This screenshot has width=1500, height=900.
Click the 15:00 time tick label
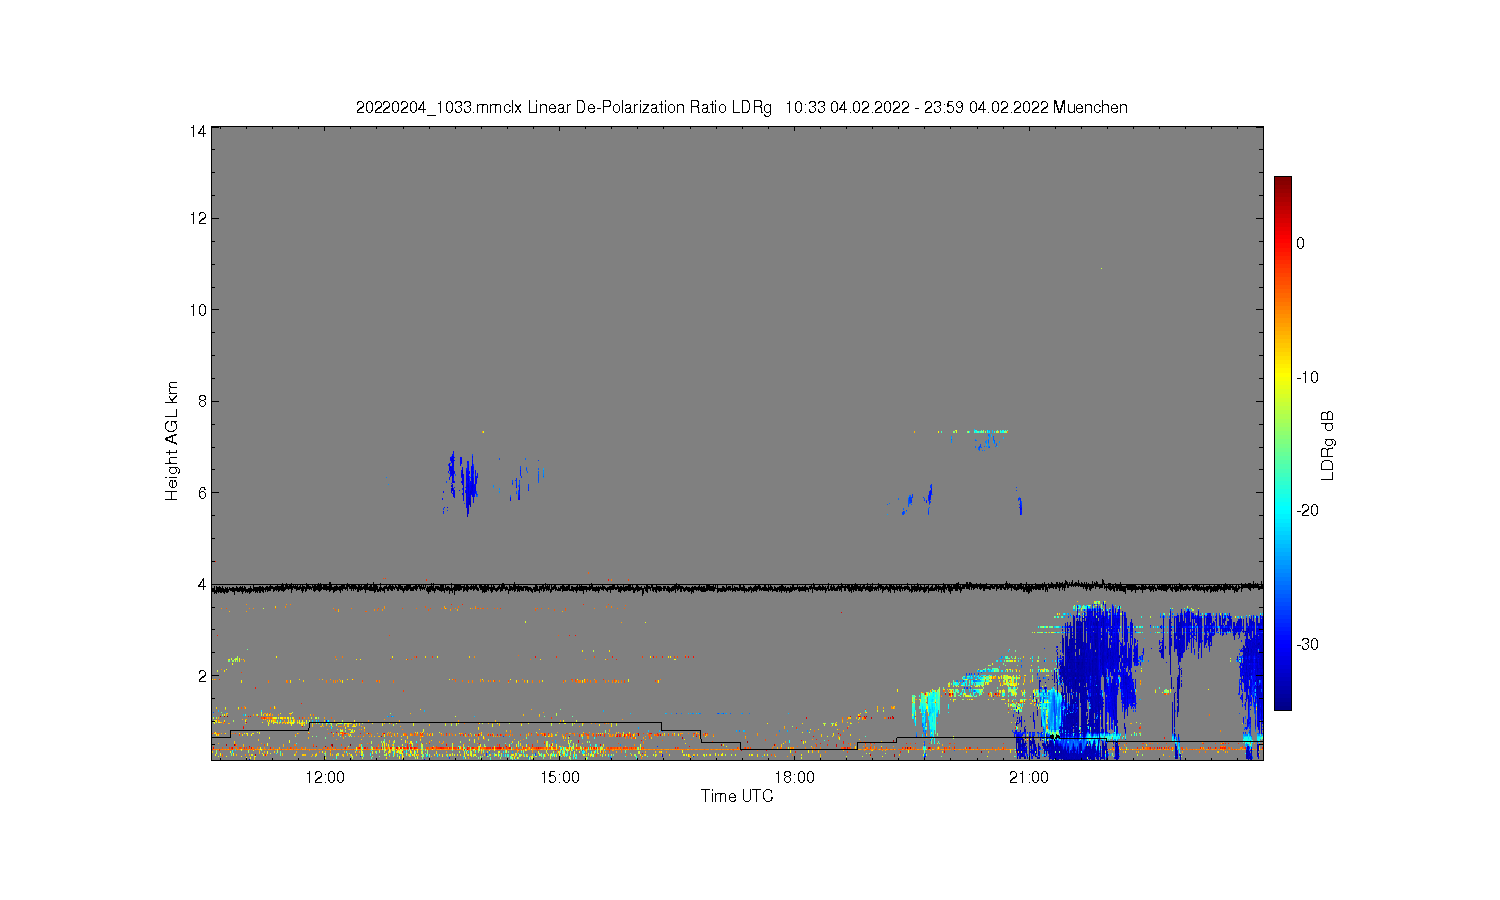tap(560, 778)
